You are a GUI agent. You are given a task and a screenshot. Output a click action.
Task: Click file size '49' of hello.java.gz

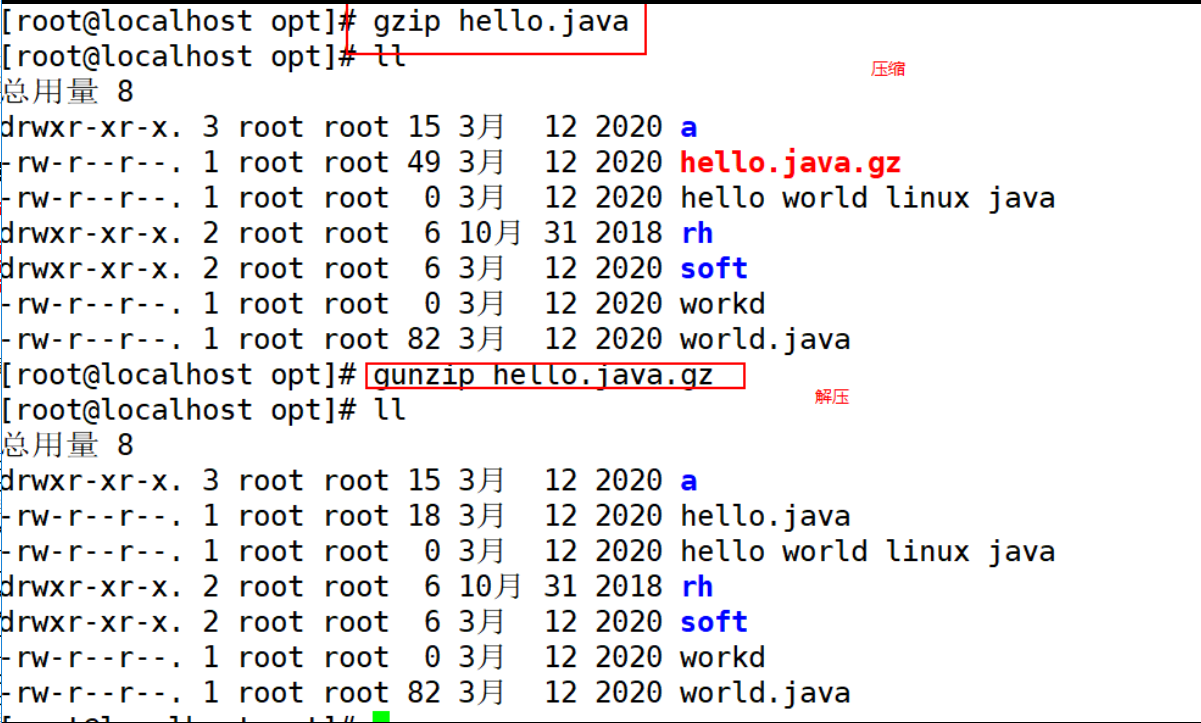tap(424, 162)
